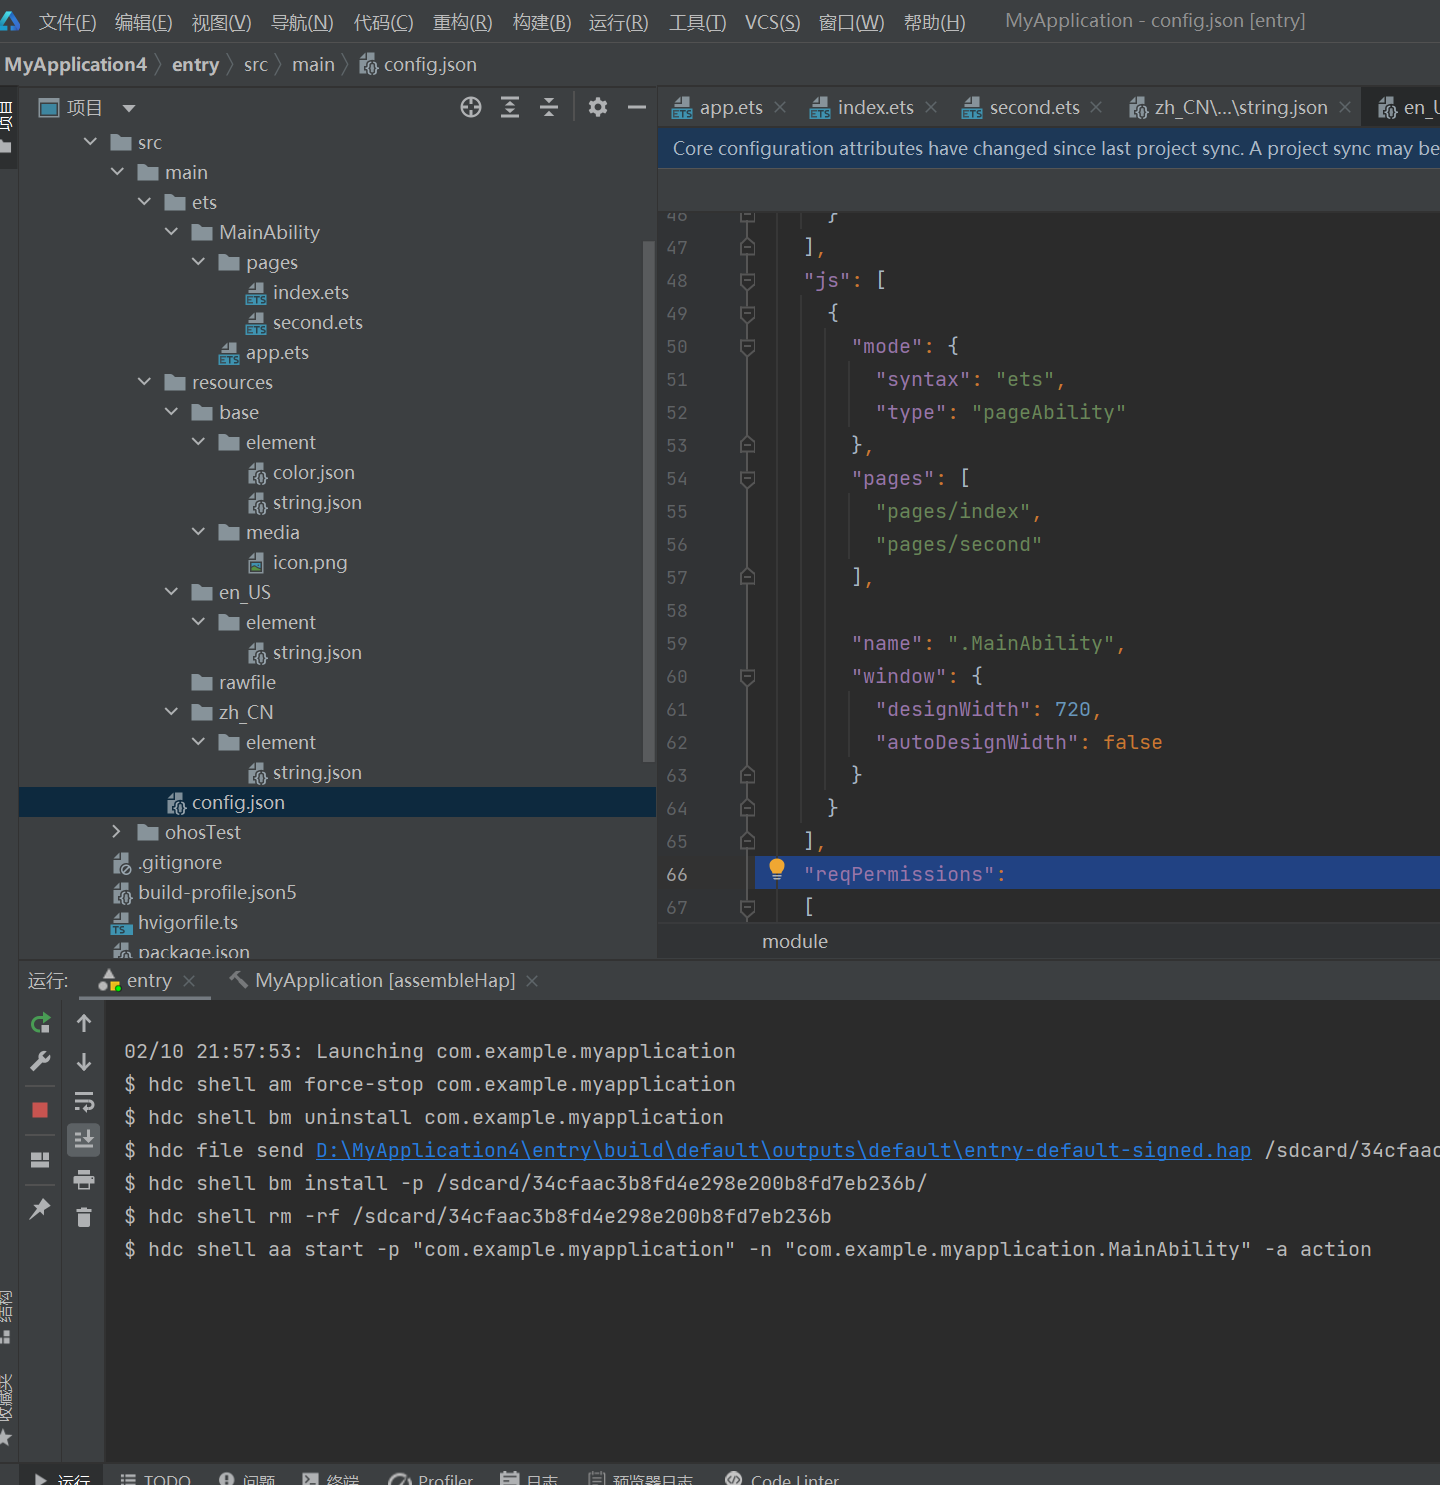Image resolution: width=1440 pixels, height=1485 pixels.
Task: Hide the project panel with minus icon
Action: click(x=637, y=107)
